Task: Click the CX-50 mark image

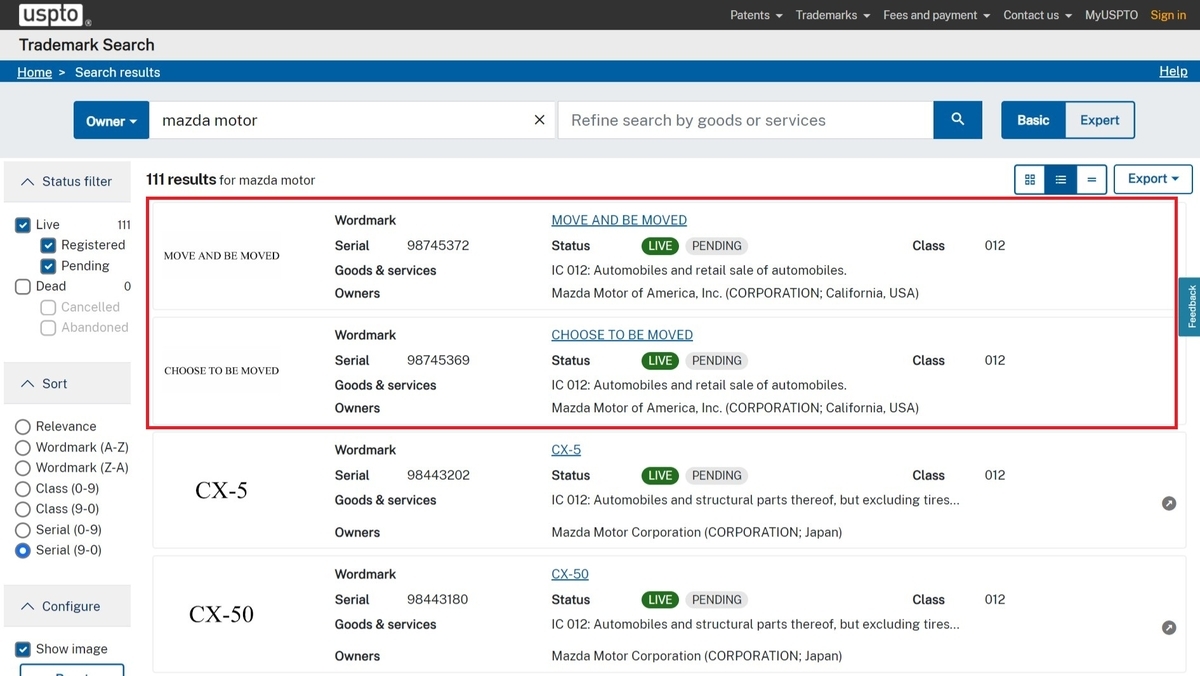Action: tap(221, 614)
